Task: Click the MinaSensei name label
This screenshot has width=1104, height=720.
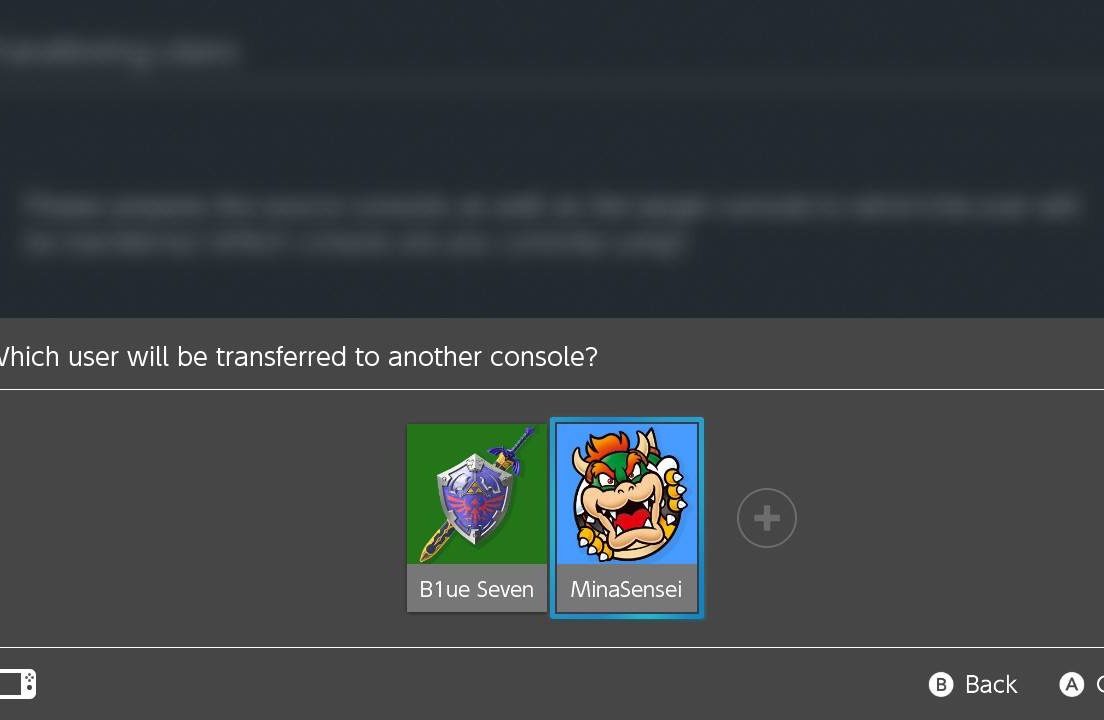Action: click(626, 589)
